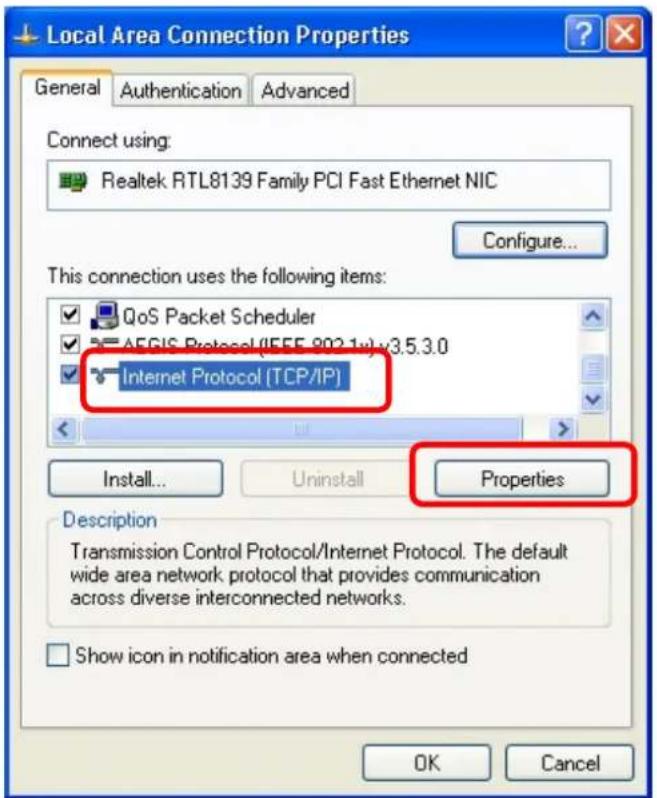
Task: Click the Internet Protocol (TCP/IP) network icon
Action: pos(104,376)
